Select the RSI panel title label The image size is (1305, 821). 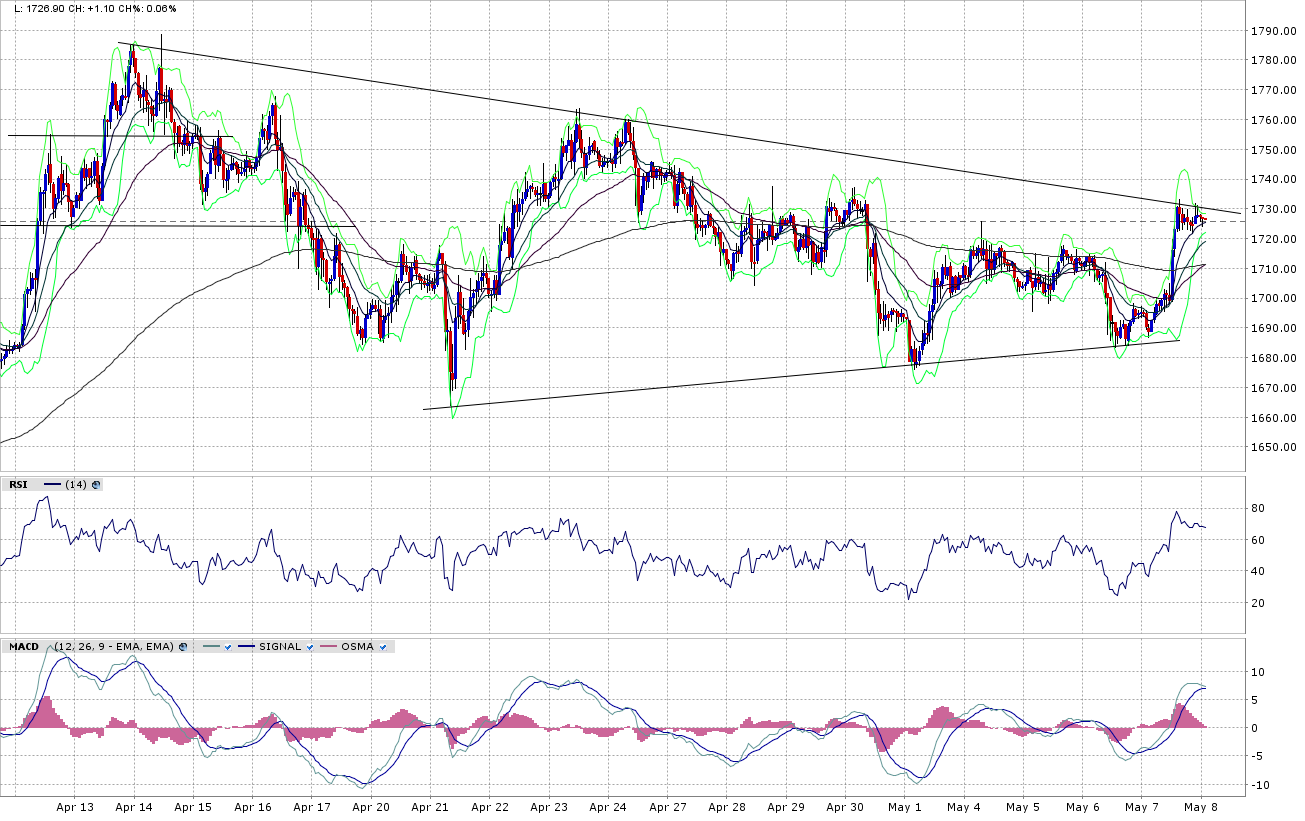coord(18,485)
